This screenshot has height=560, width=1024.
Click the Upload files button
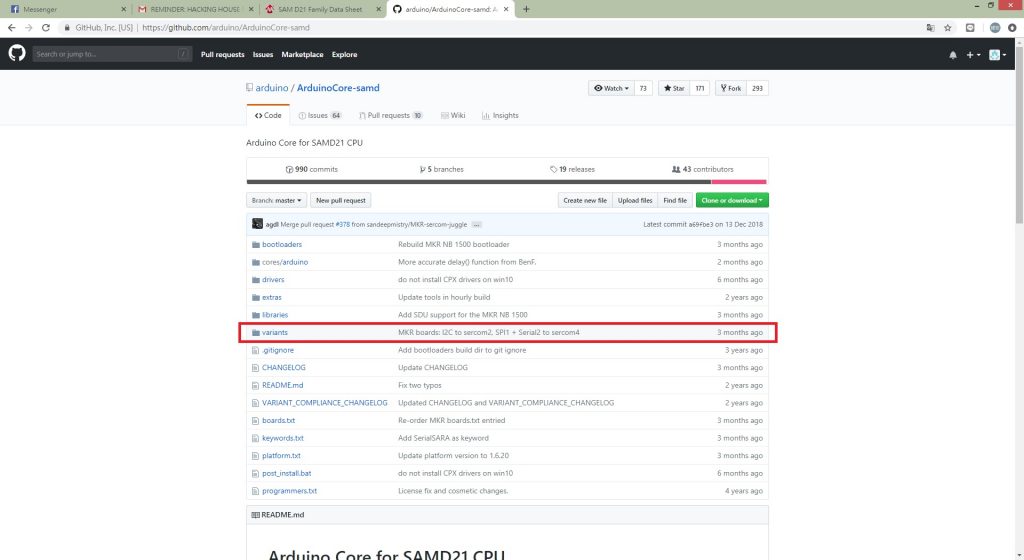pos(635,200)
